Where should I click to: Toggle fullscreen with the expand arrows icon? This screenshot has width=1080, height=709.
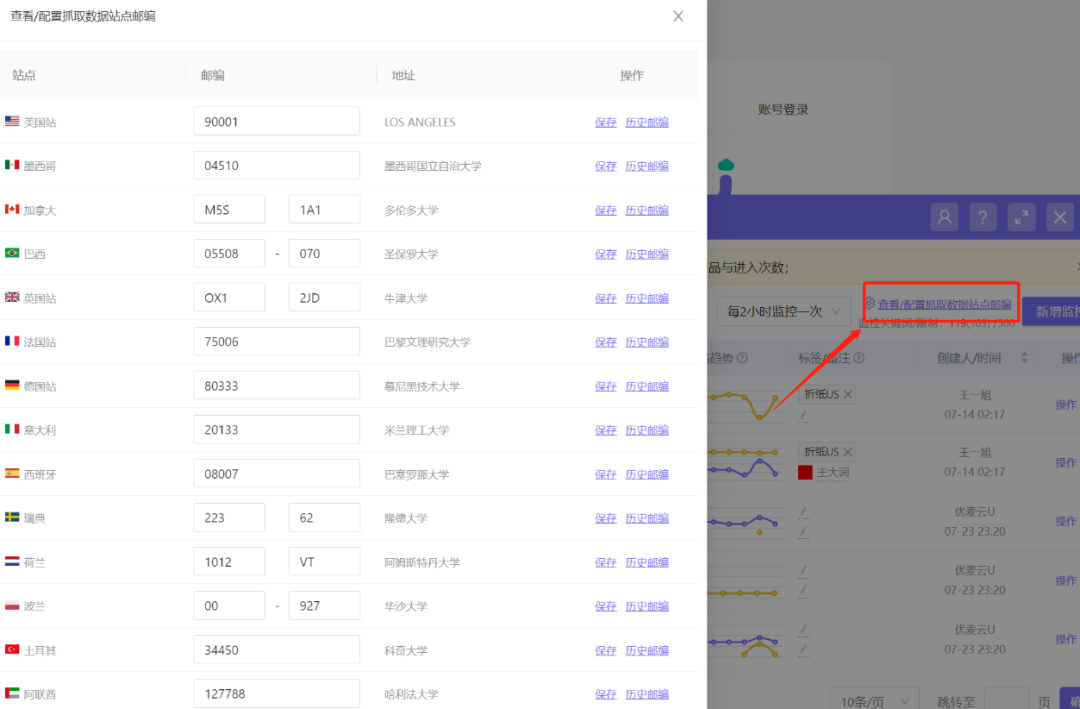pyautogui.click(x=1021, y=217)
